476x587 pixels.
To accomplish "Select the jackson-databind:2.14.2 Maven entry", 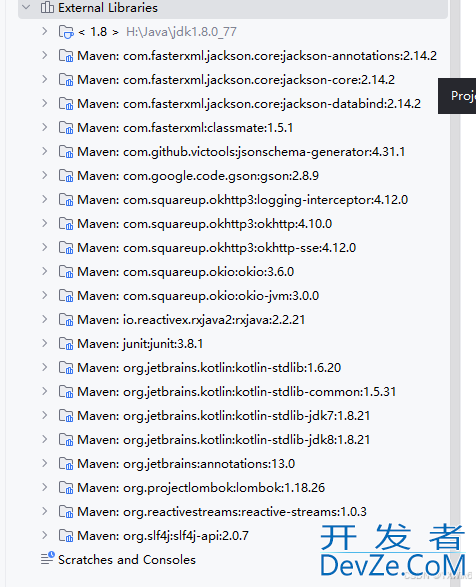I will 249,104.
